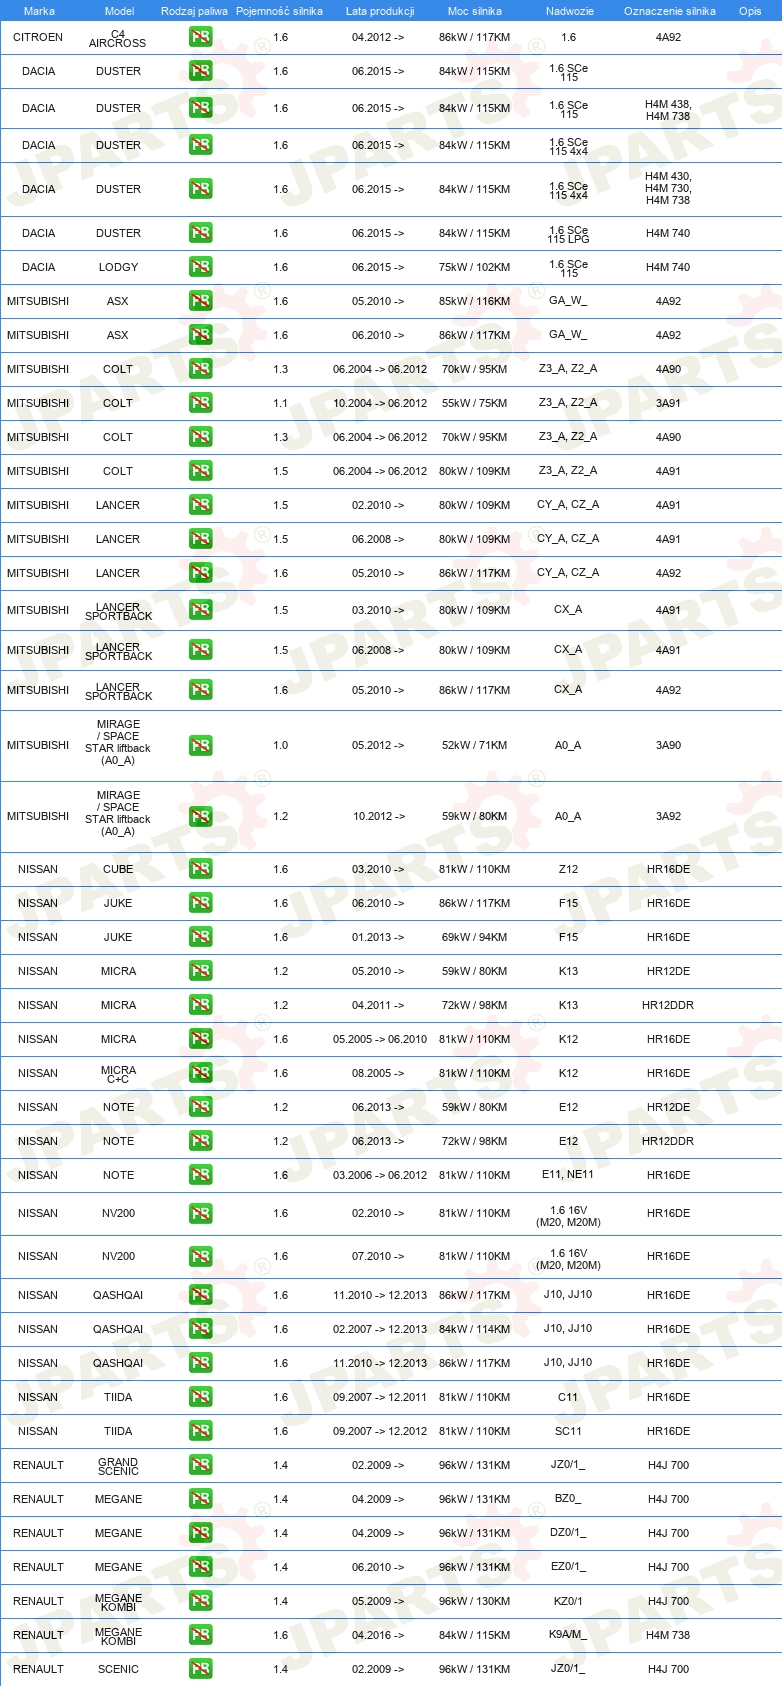Screen dimensions: 782x1686
Task: Click the Opis column header
Action: click(750, 11)
